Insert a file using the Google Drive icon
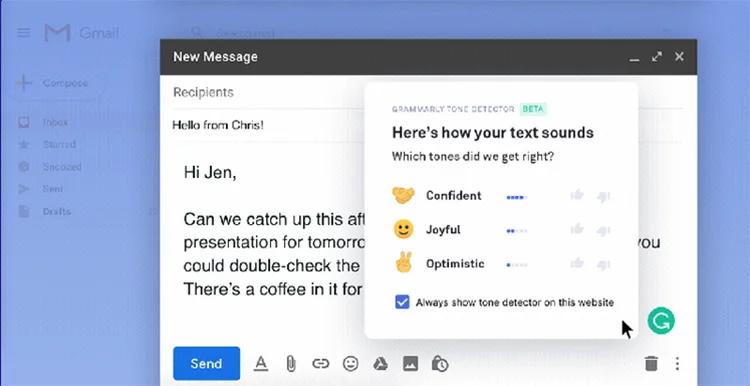Image resolution: width=750 pixels, height=386 pixels. [381, 364]
